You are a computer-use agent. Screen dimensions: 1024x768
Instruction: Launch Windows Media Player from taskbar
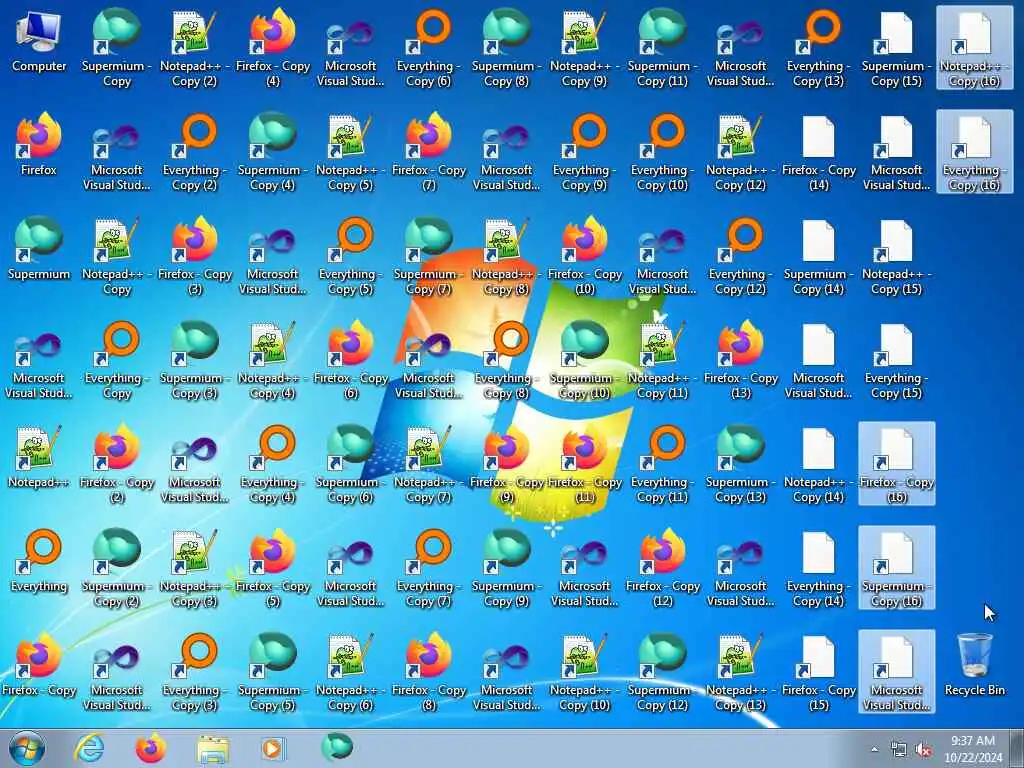coord(273,748)
